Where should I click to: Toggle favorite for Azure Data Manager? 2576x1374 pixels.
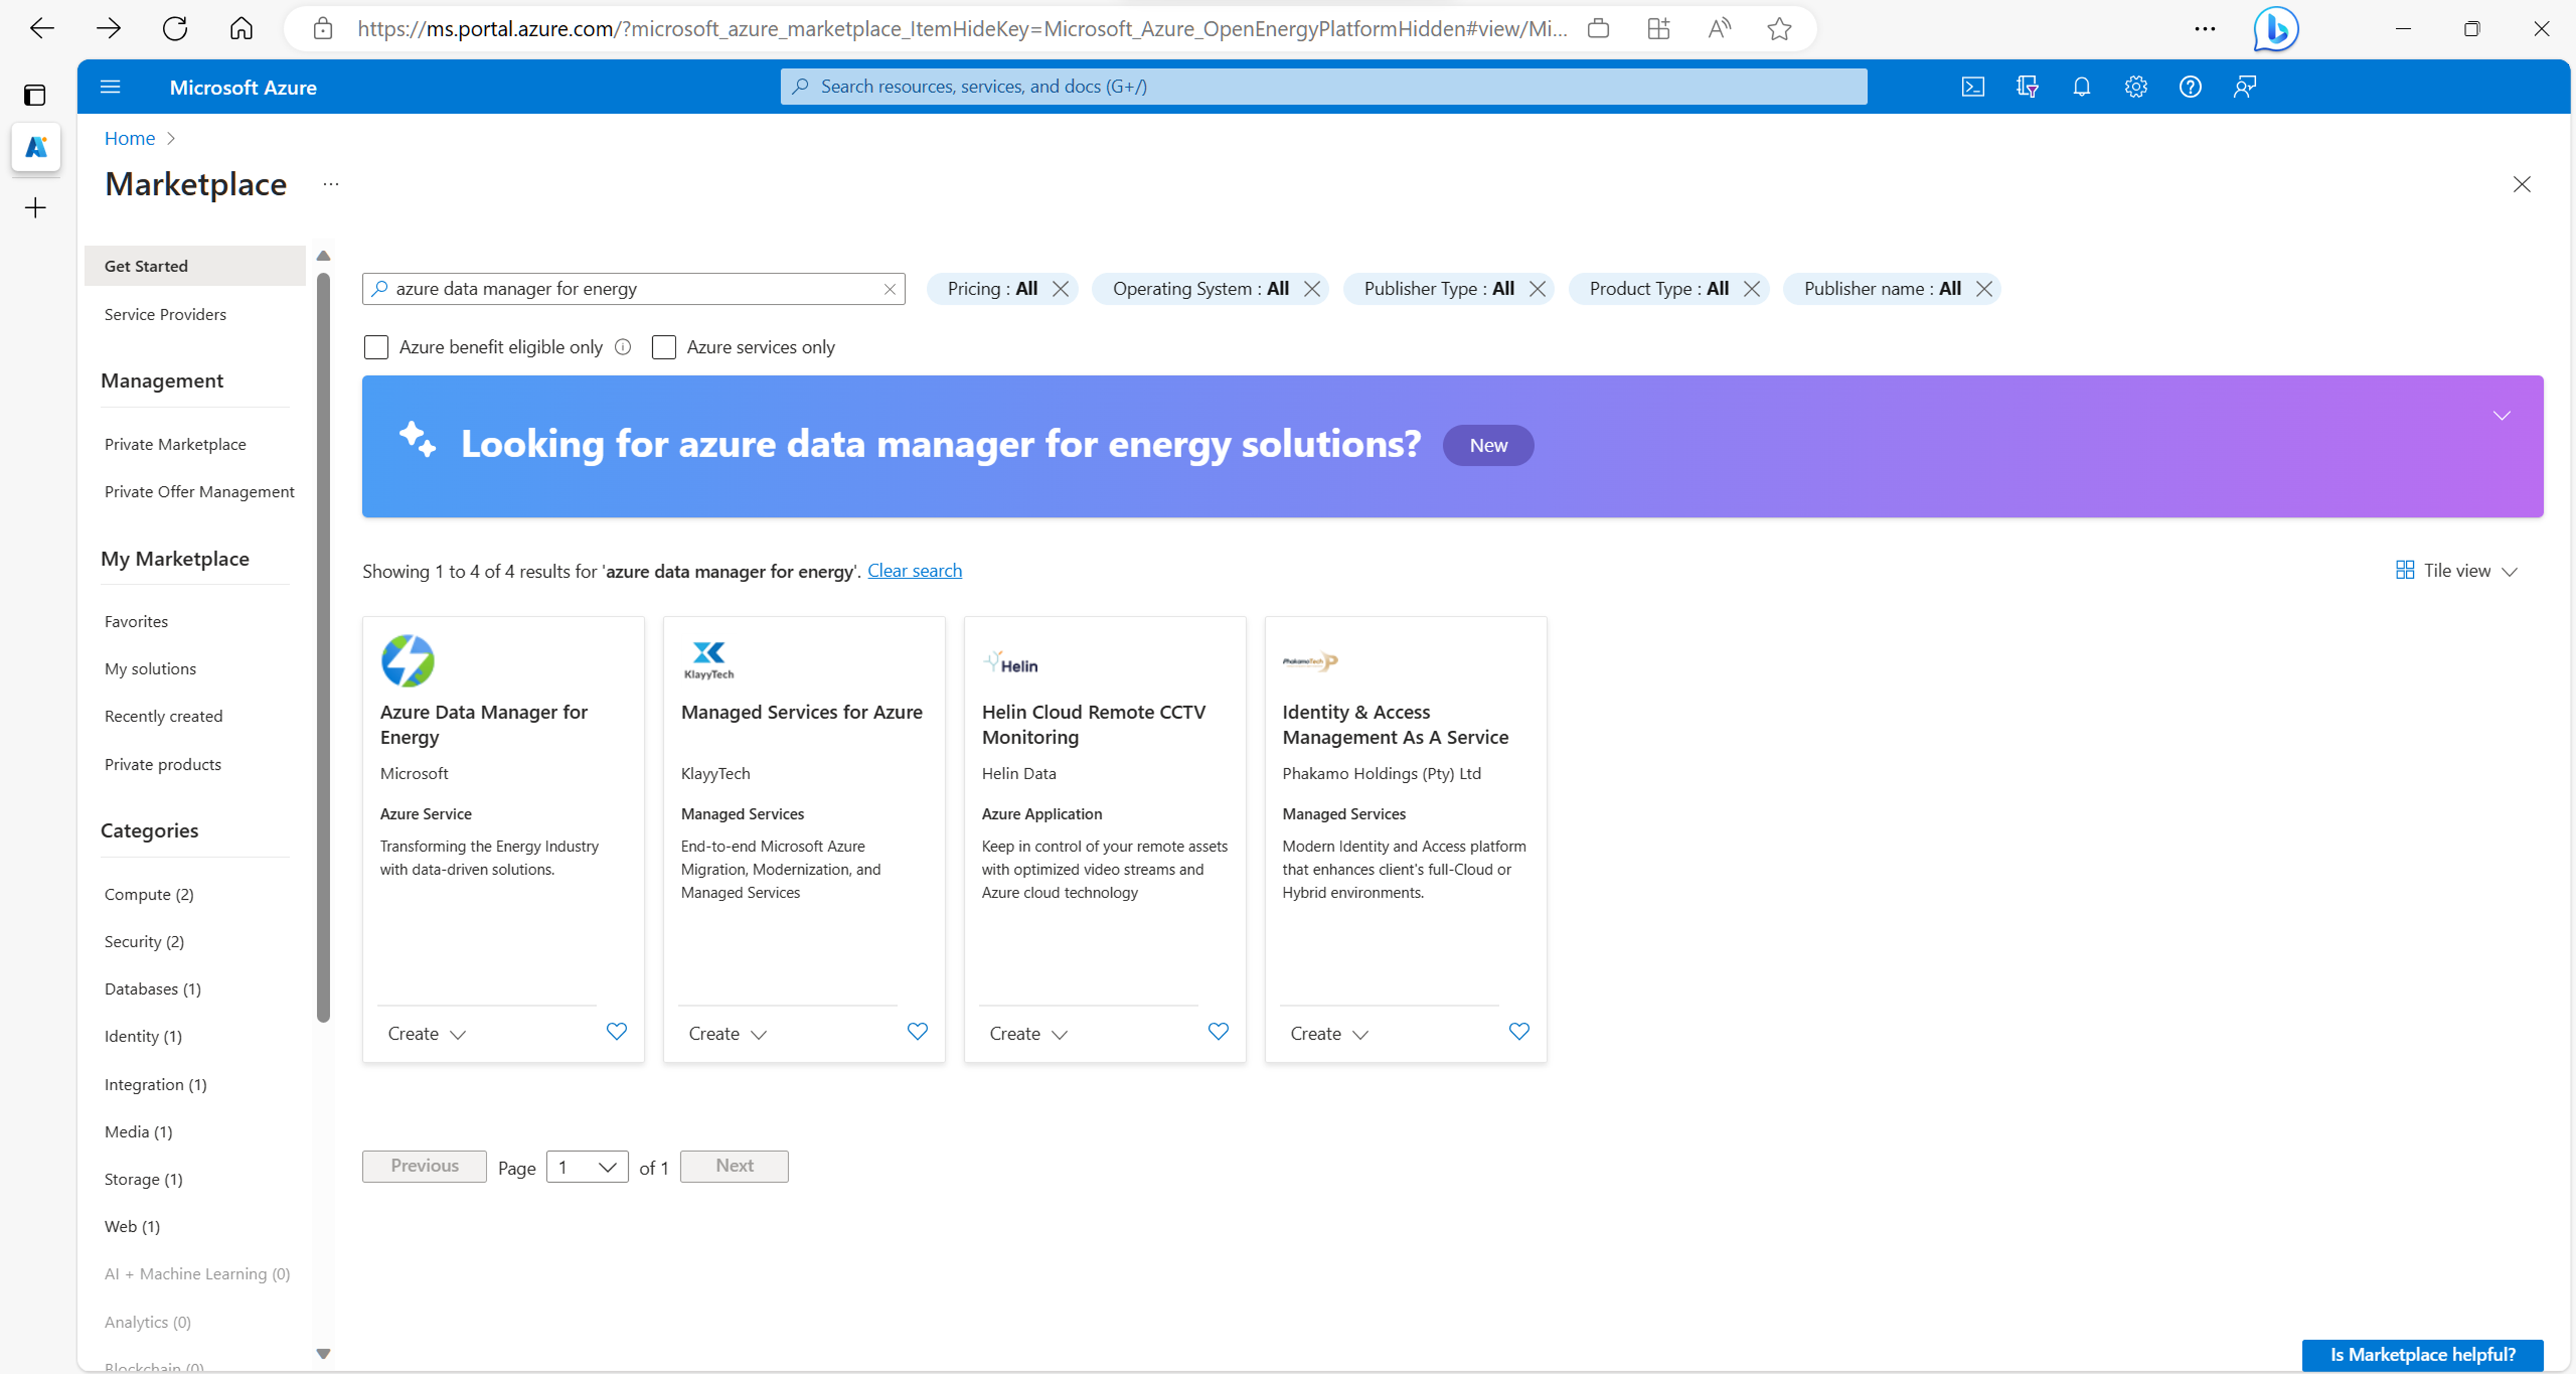click(616, 1030)
